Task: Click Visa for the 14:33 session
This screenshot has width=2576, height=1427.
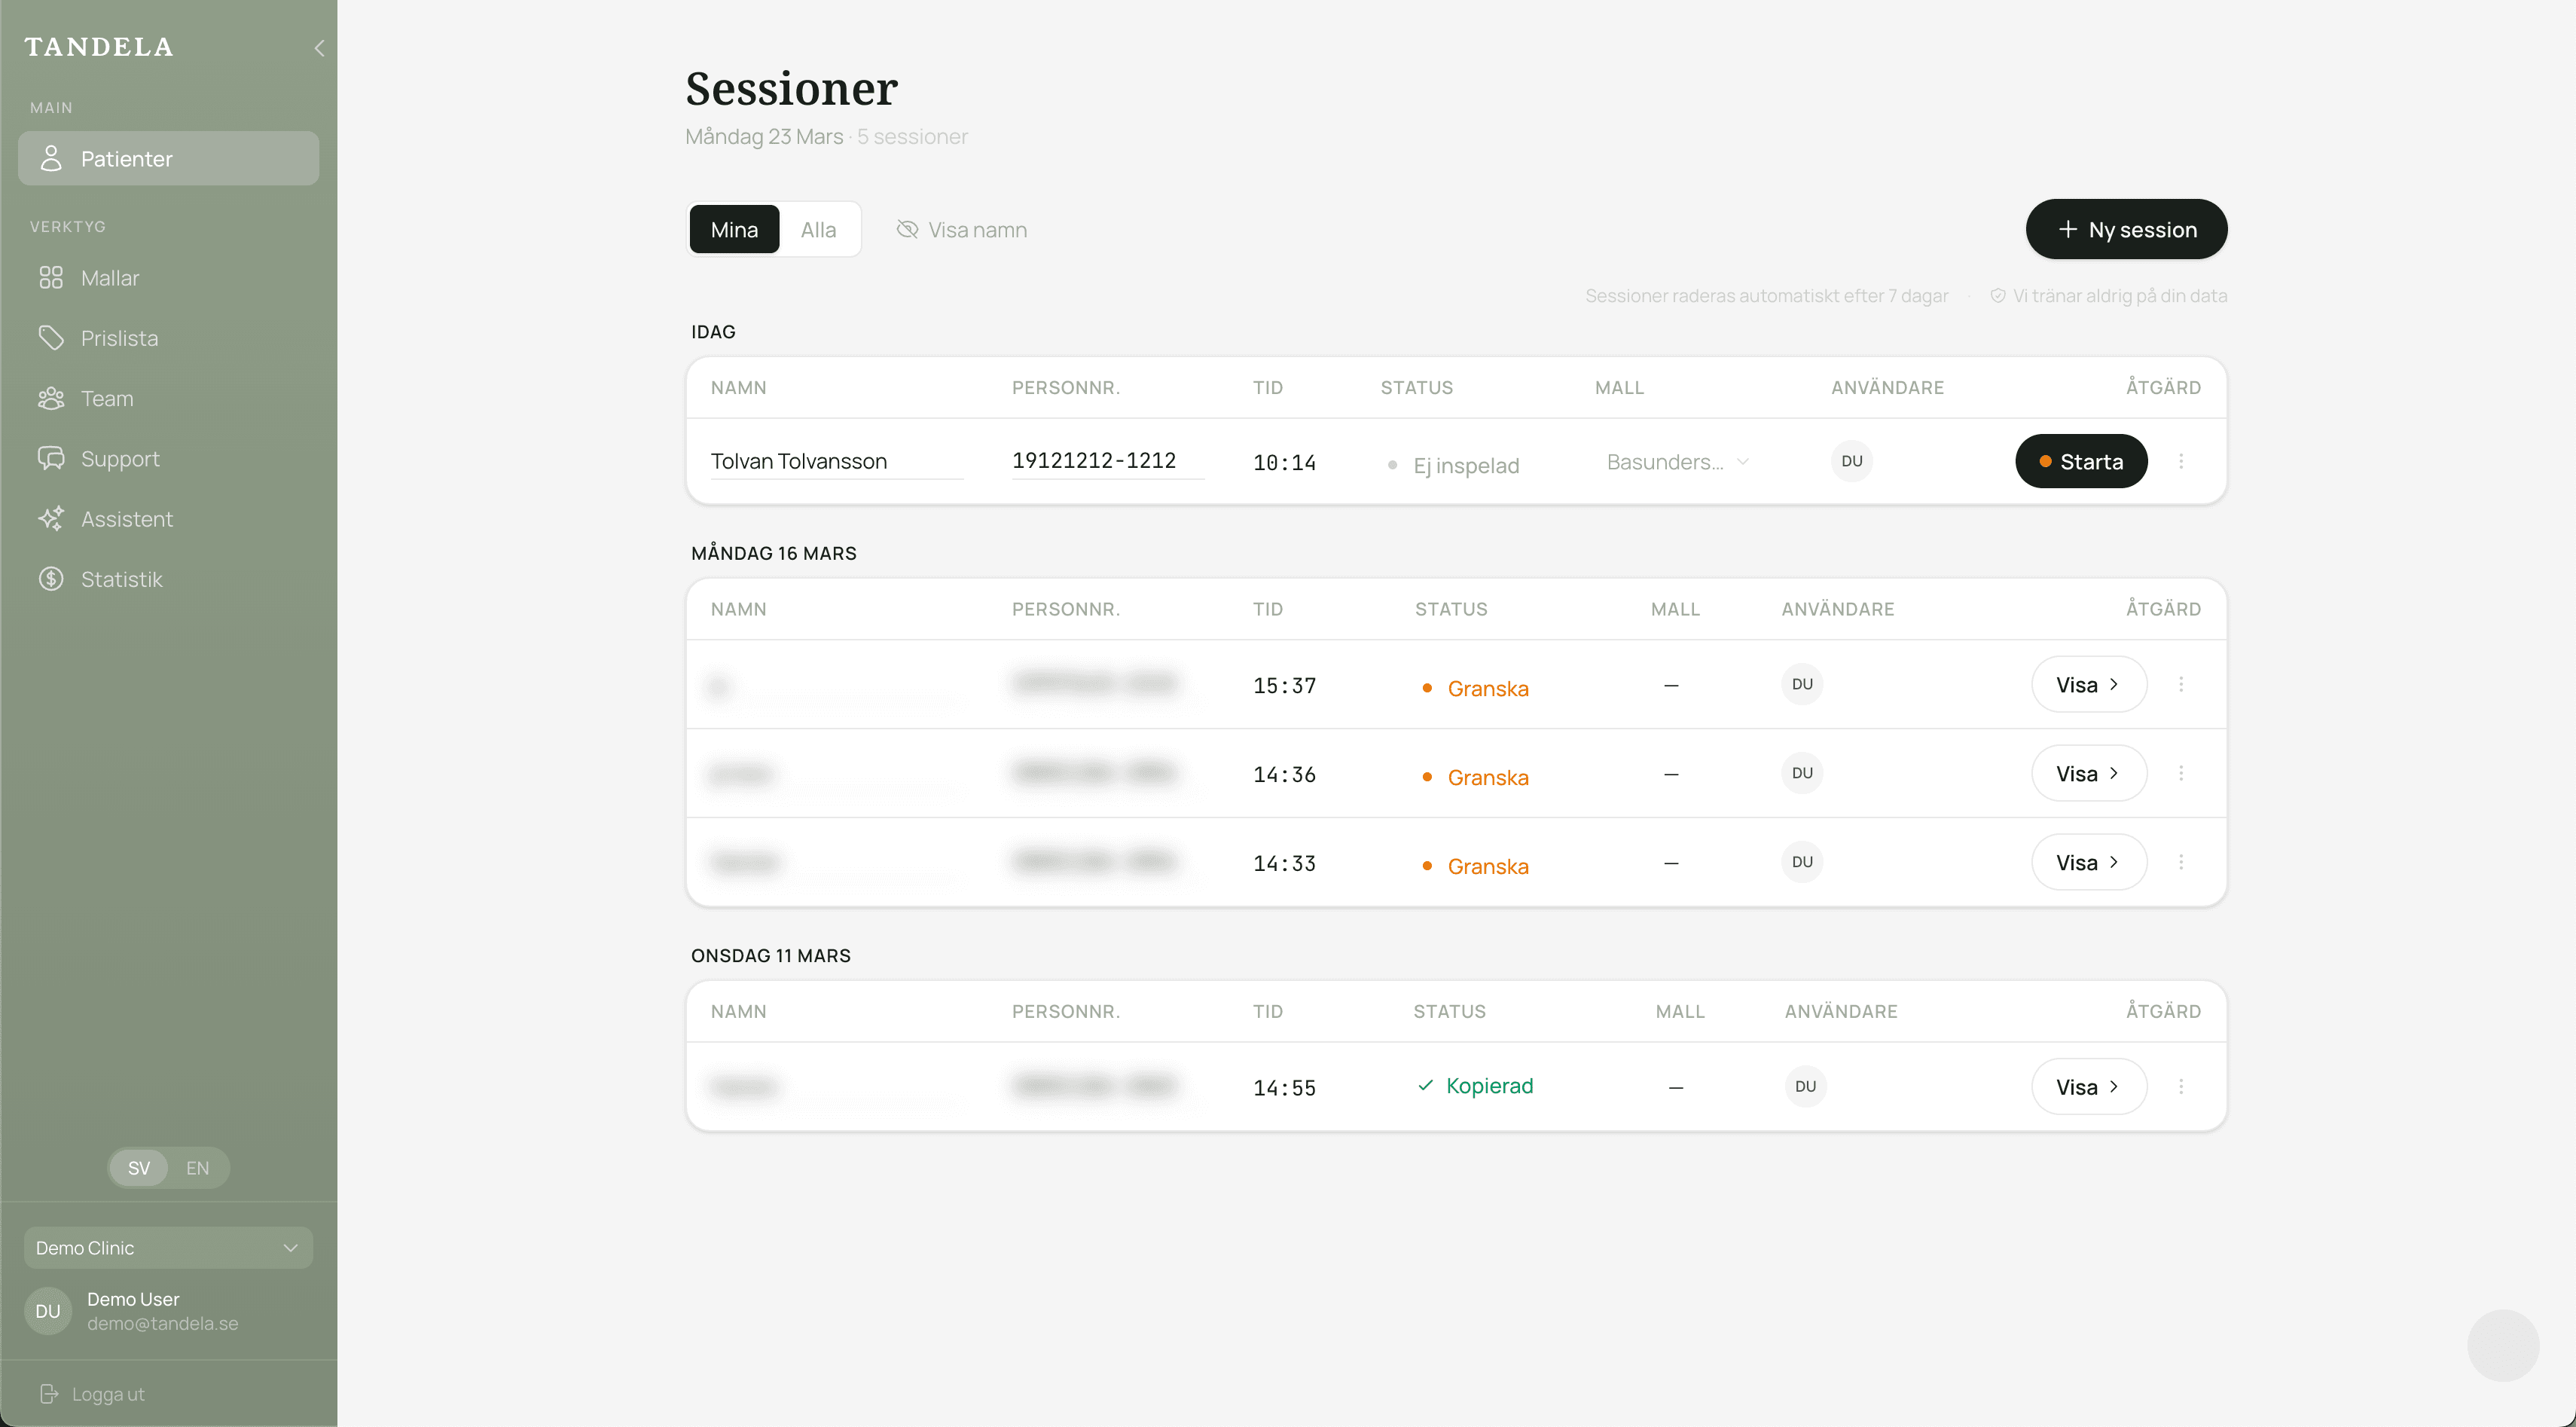Action: tap(2089, 862)
